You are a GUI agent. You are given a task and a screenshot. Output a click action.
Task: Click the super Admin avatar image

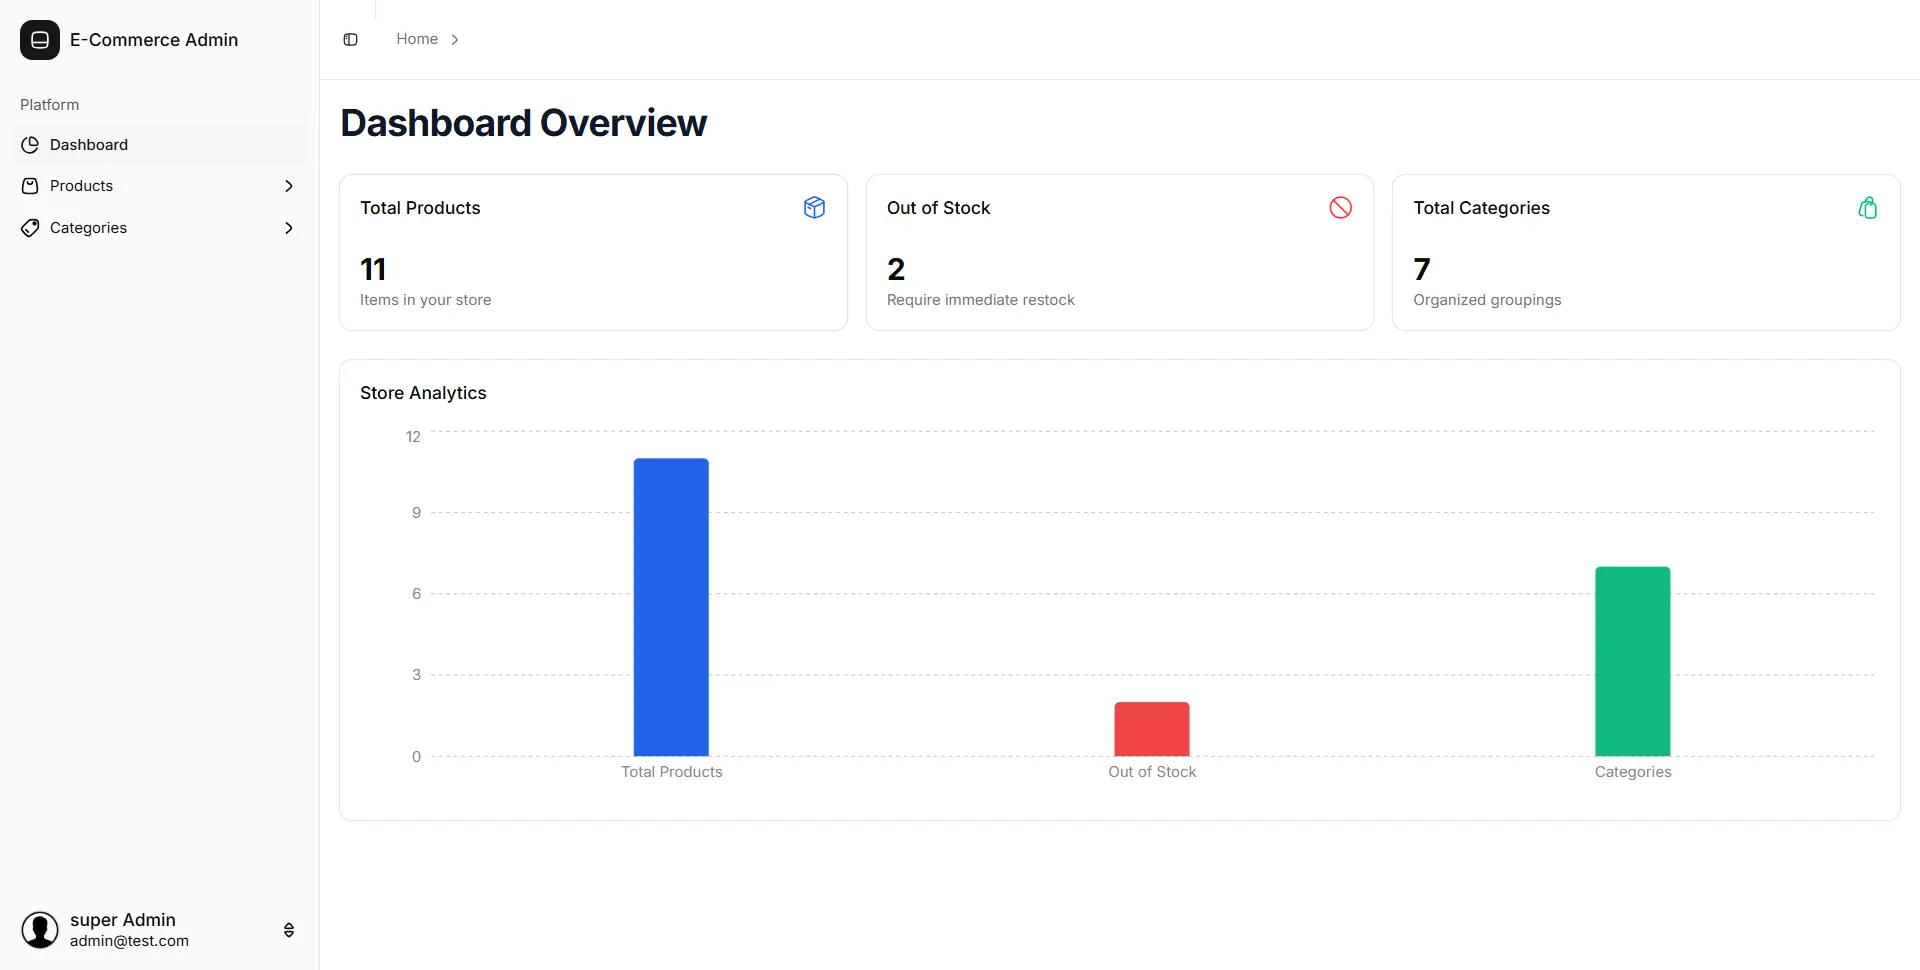[x=40, y=930]
